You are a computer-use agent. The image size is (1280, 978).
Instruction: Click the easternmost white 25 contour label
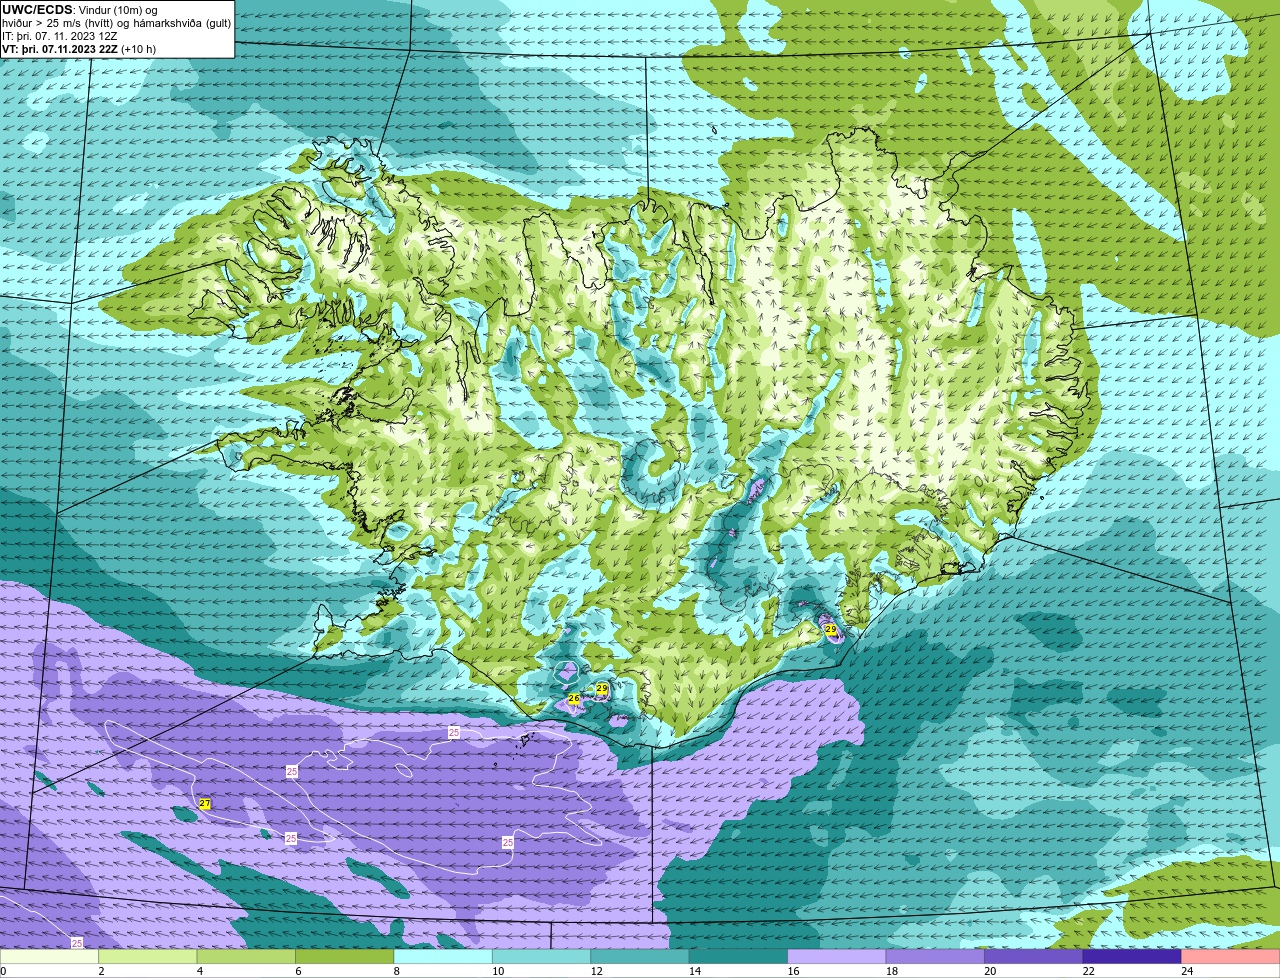[508, 843]
